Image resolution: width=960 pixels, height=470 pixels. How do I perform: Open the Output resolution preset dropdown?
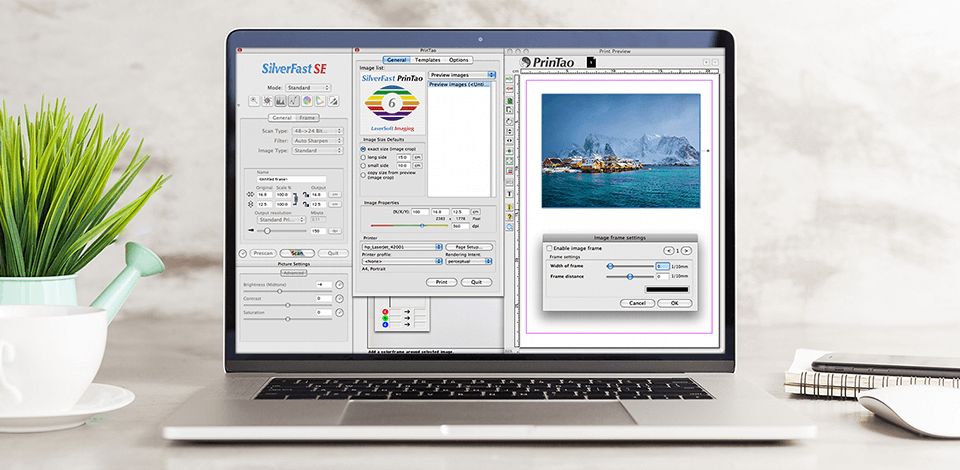tap(282, 220)
